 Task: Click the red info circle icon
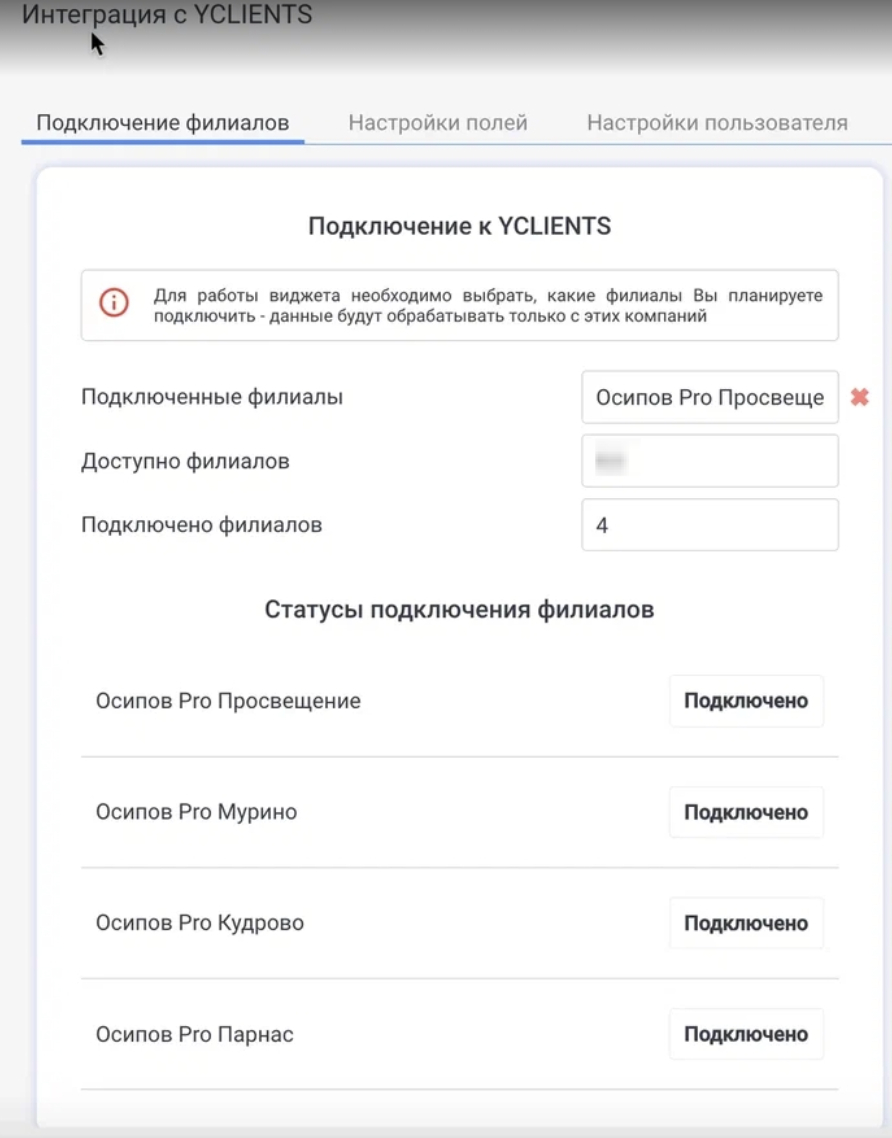[114, 302]
